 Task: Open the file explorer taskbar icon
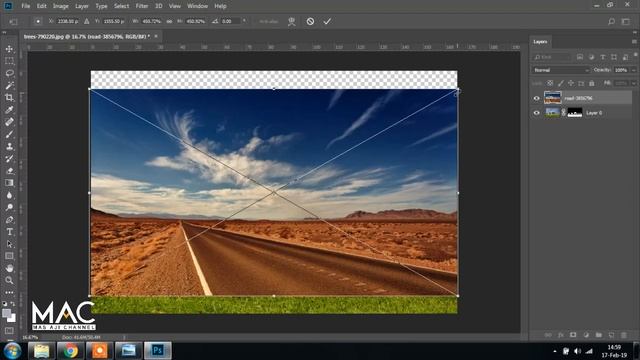(41, 351)
